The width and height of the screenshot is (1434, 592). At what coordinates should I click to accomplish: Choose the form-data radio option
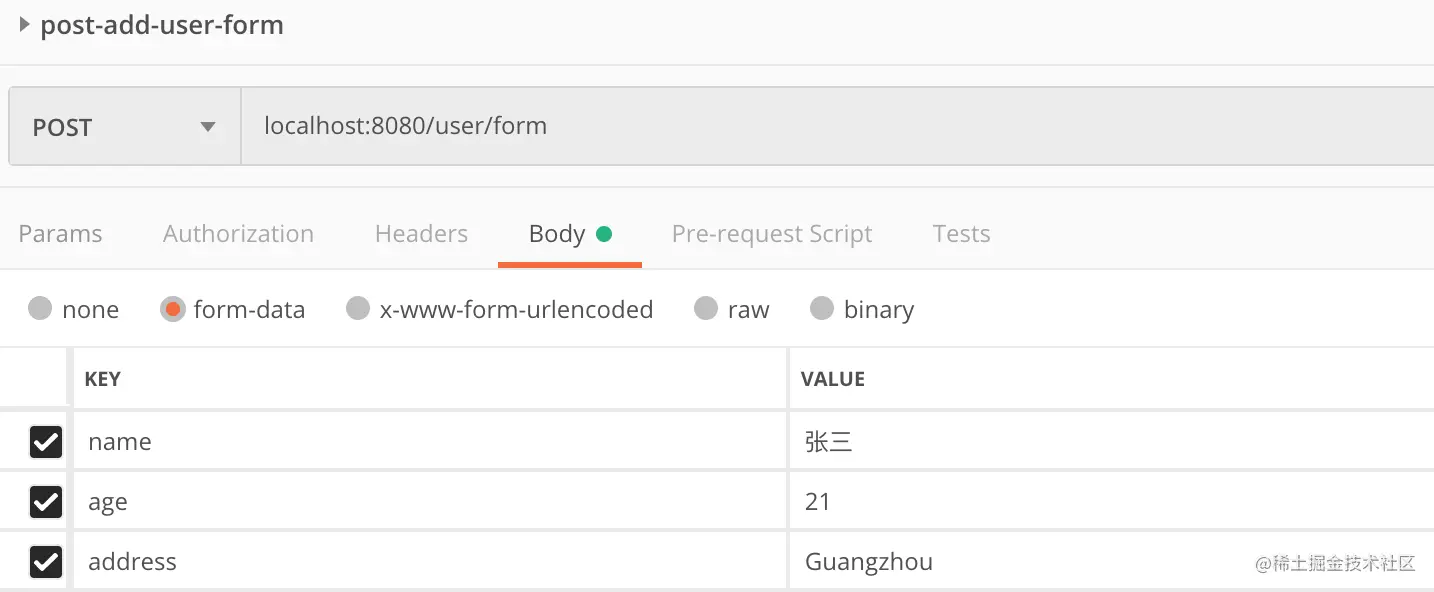[173, 309]
